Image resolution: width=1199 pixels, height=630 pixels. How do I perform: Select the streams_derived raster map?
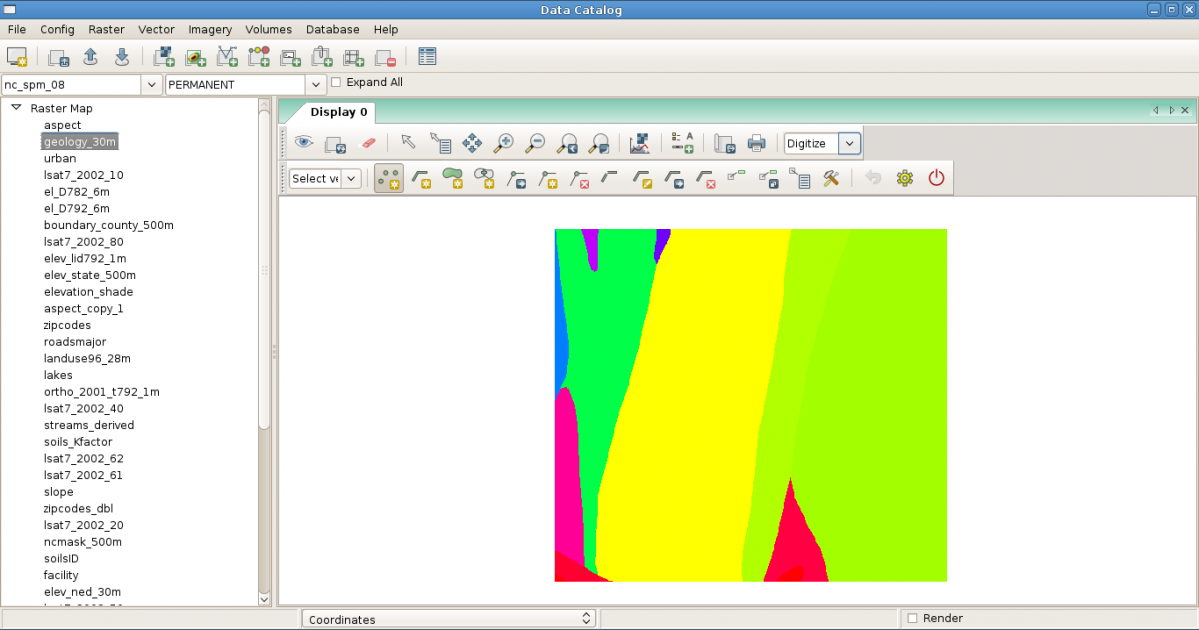(89, 425)
